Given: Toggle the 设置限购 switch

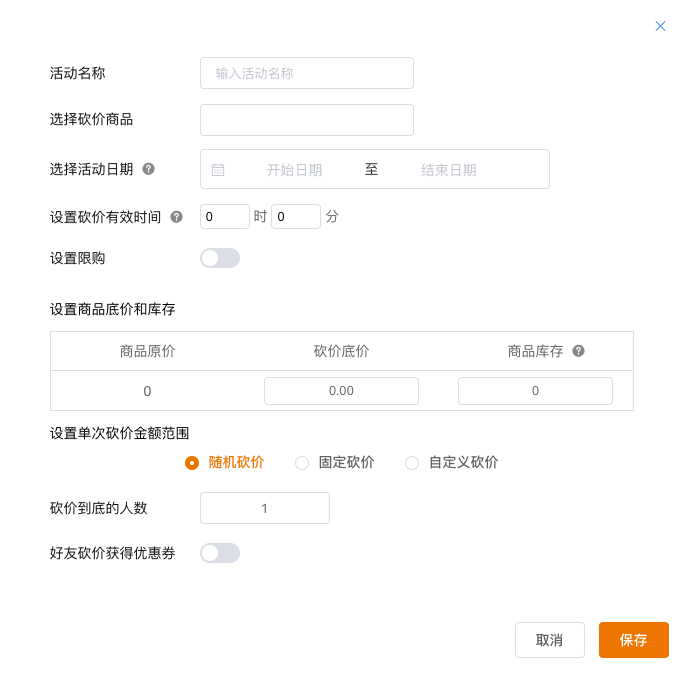Looking at the screenshot, I should click(x=220, y=258).
